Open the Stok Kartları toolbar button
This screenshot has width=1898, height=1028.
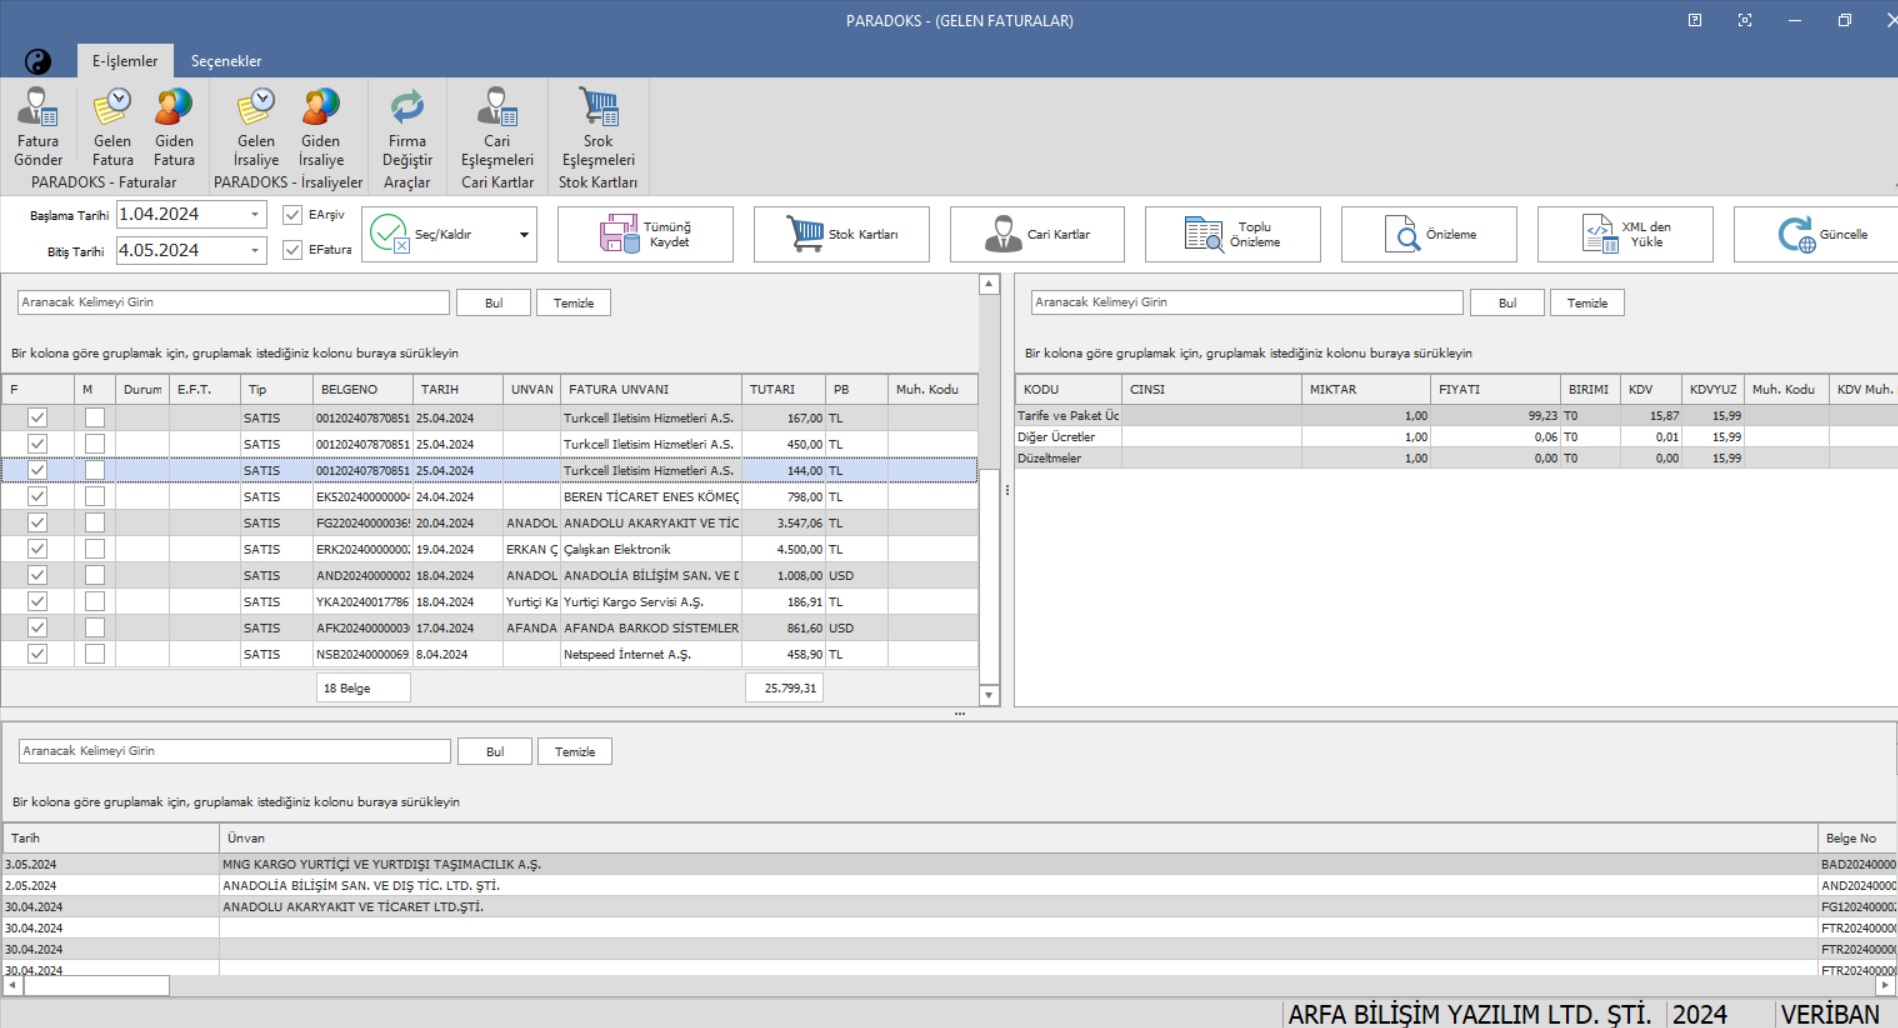(x=841, y=234)
